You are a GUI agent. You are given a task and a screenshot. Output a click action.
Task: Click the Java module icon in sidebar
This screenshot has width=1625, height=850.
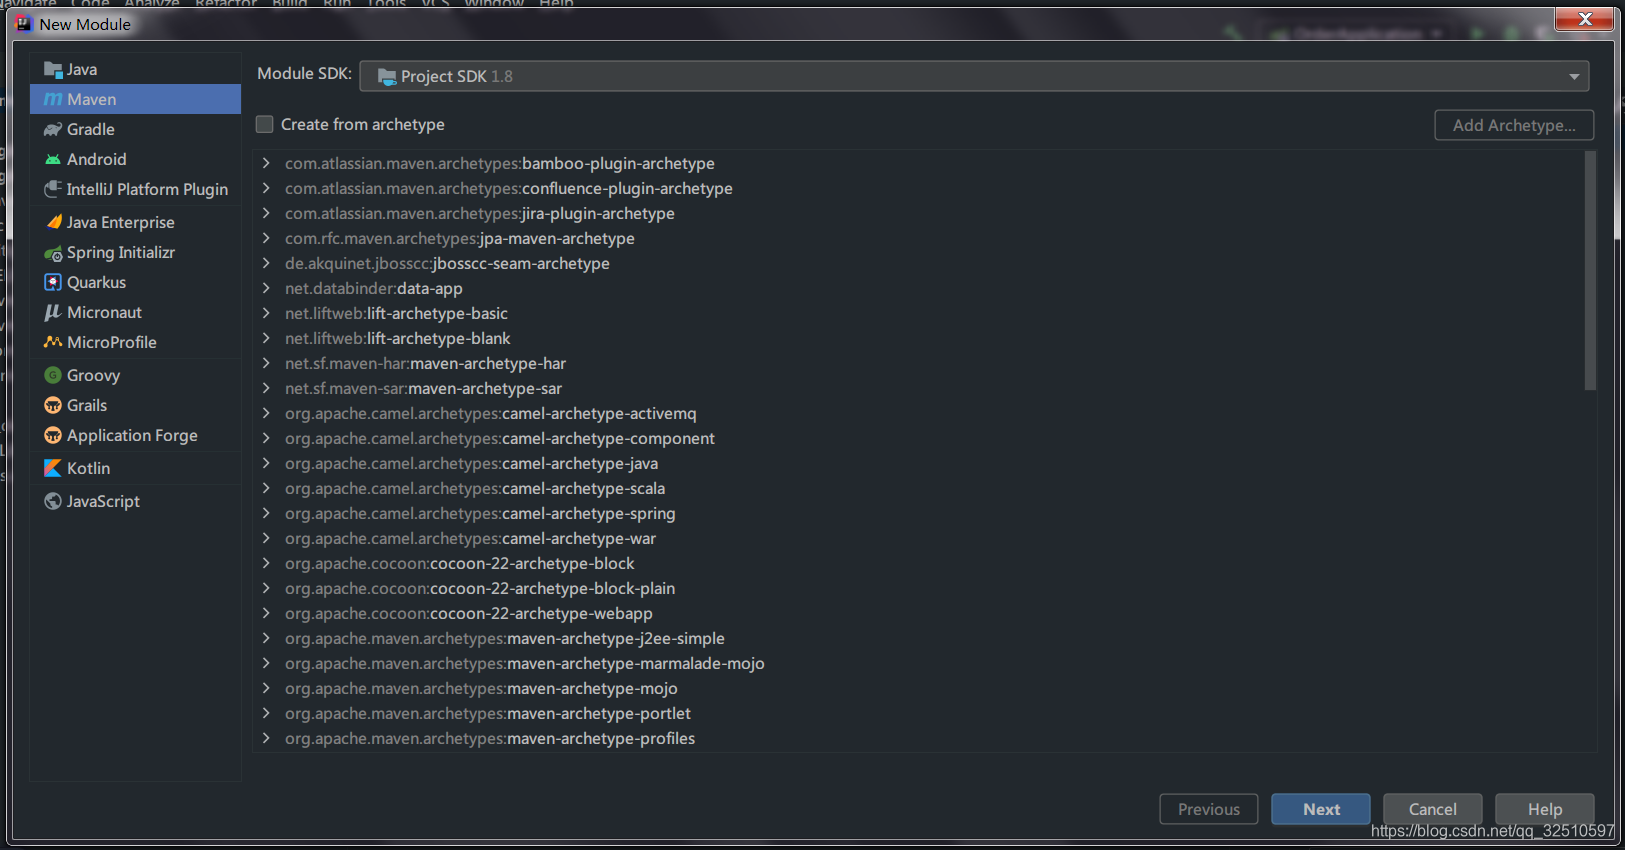pos(53,69)
